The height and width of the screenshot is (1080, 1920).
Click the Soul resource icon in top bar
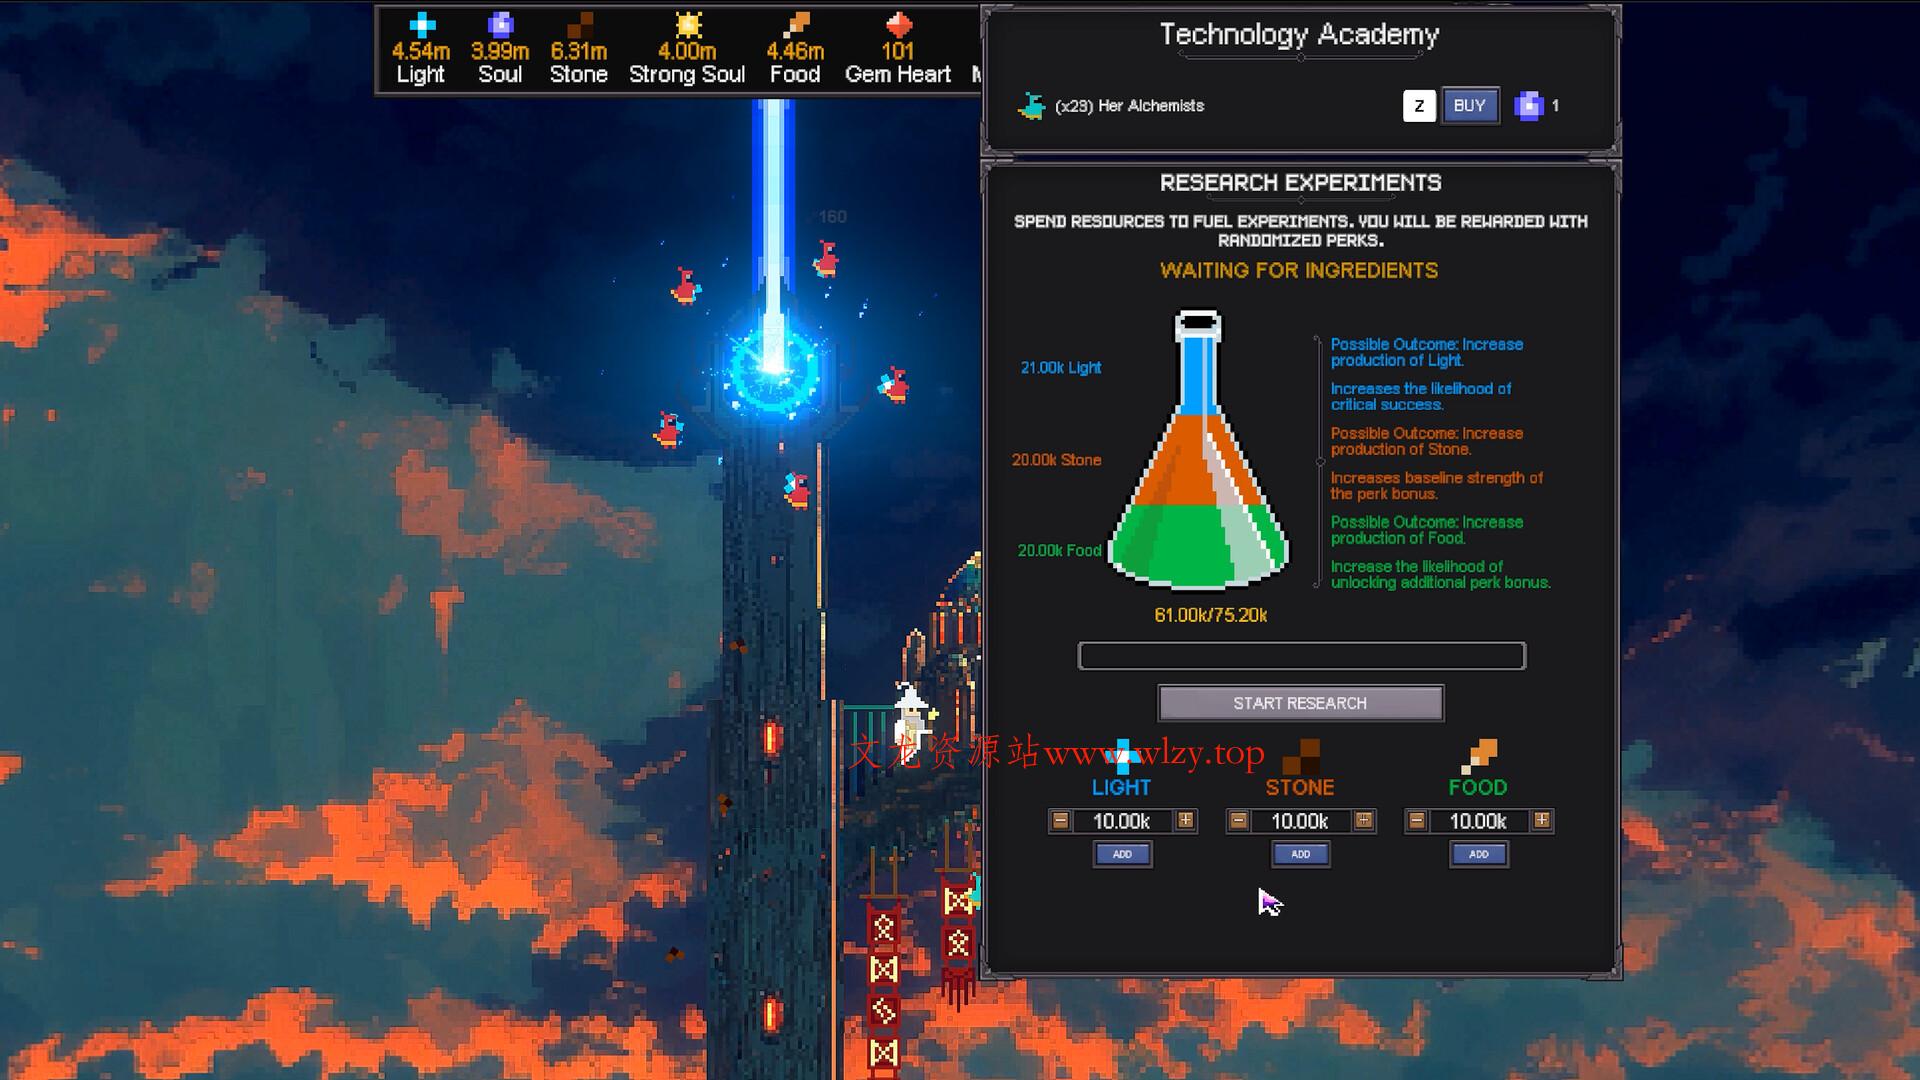point(500,25)
